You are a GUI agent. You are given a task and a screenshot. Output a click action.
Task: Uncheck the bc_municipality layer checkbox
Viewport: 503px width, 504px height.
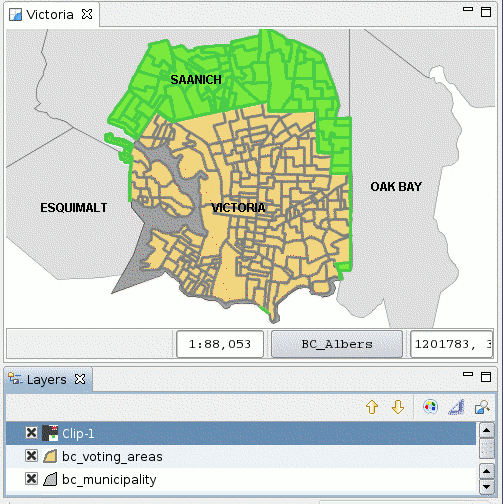click(31, 479)
